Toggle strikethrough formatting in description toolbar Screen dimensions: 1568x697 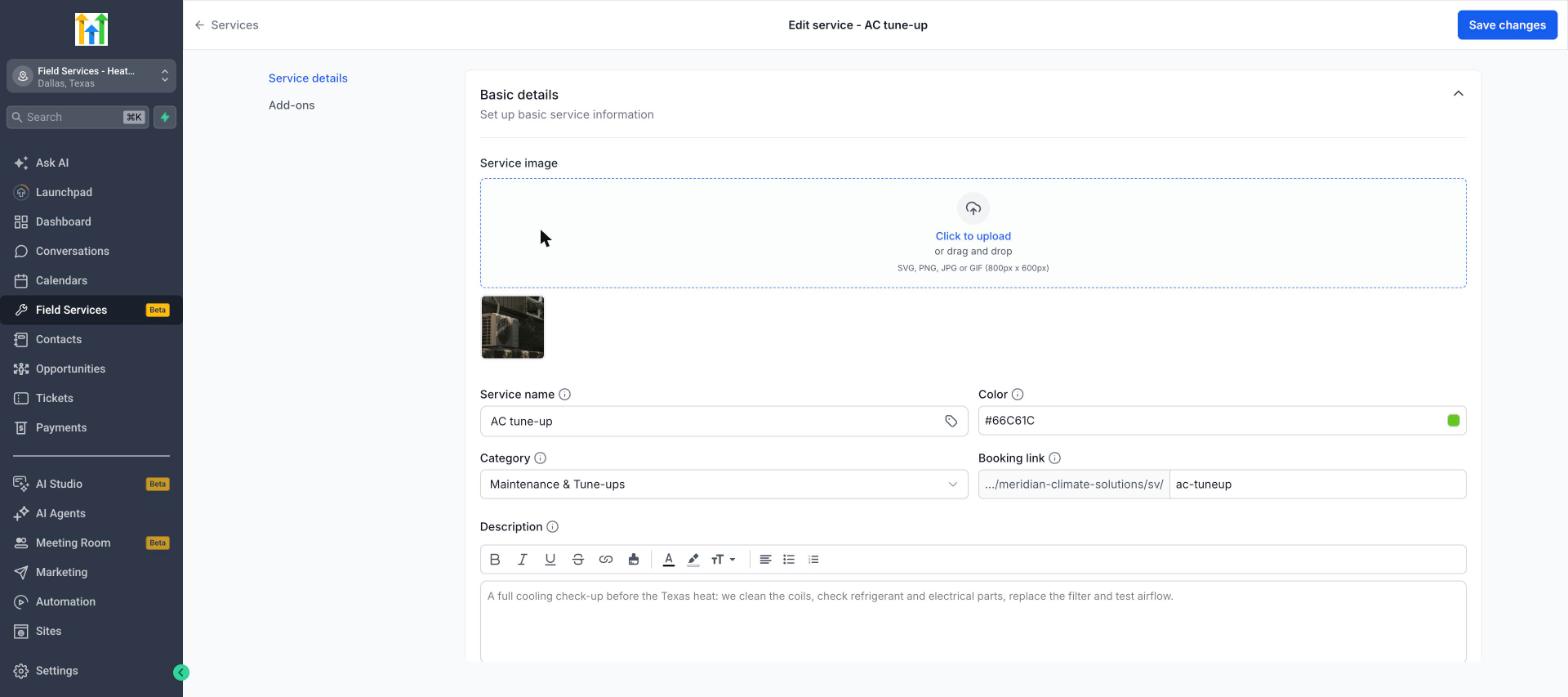578,560
